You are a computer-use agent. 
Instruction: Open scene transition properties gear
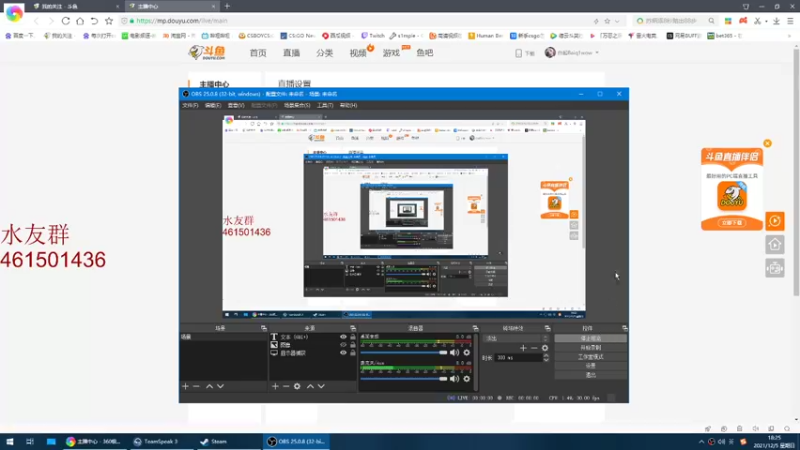(545, 348)
